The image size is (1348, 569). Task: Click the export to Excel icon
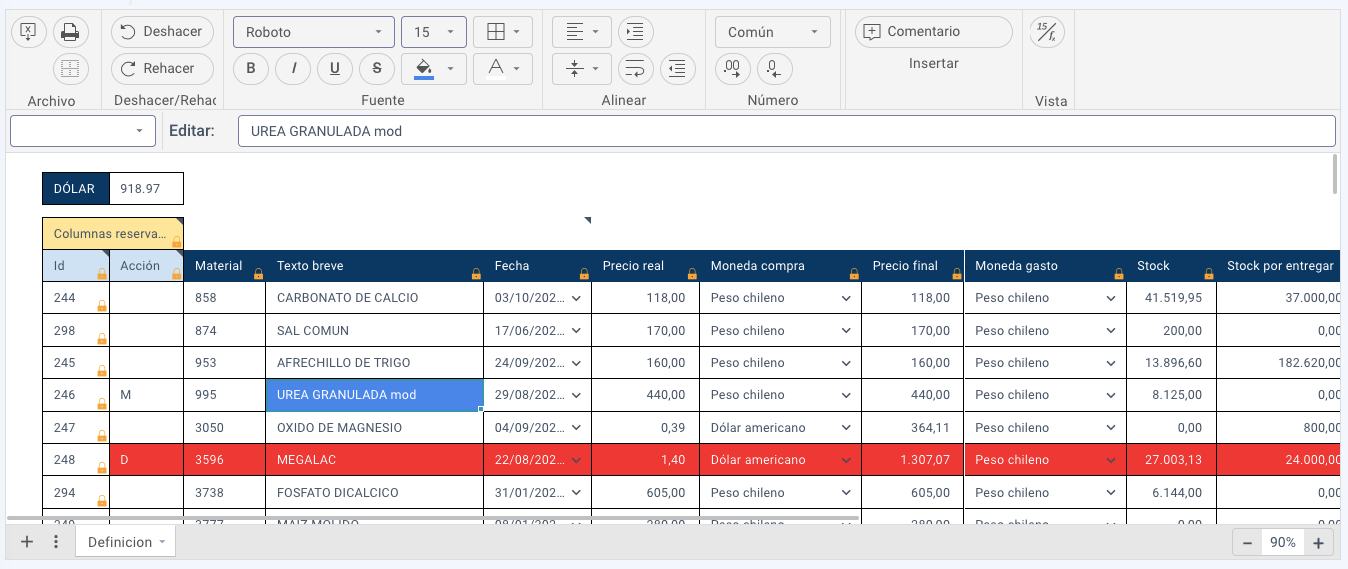click(x=28, y=32)
